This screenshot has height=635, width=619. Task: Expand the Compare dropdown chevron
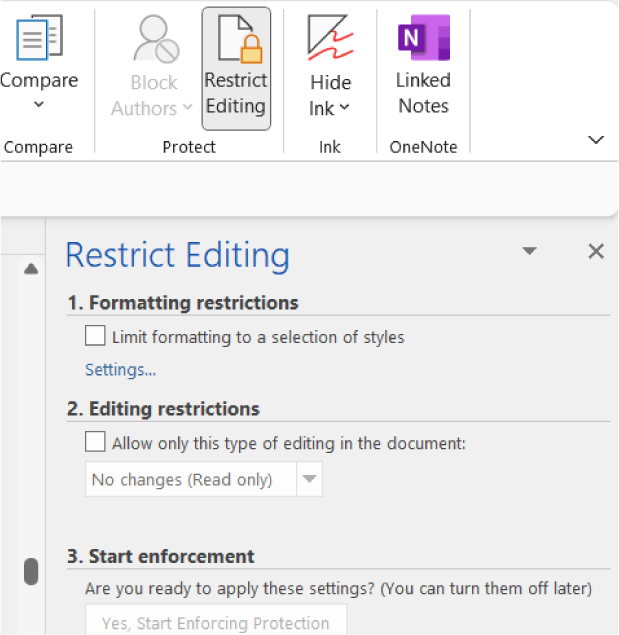pos(38,105)
